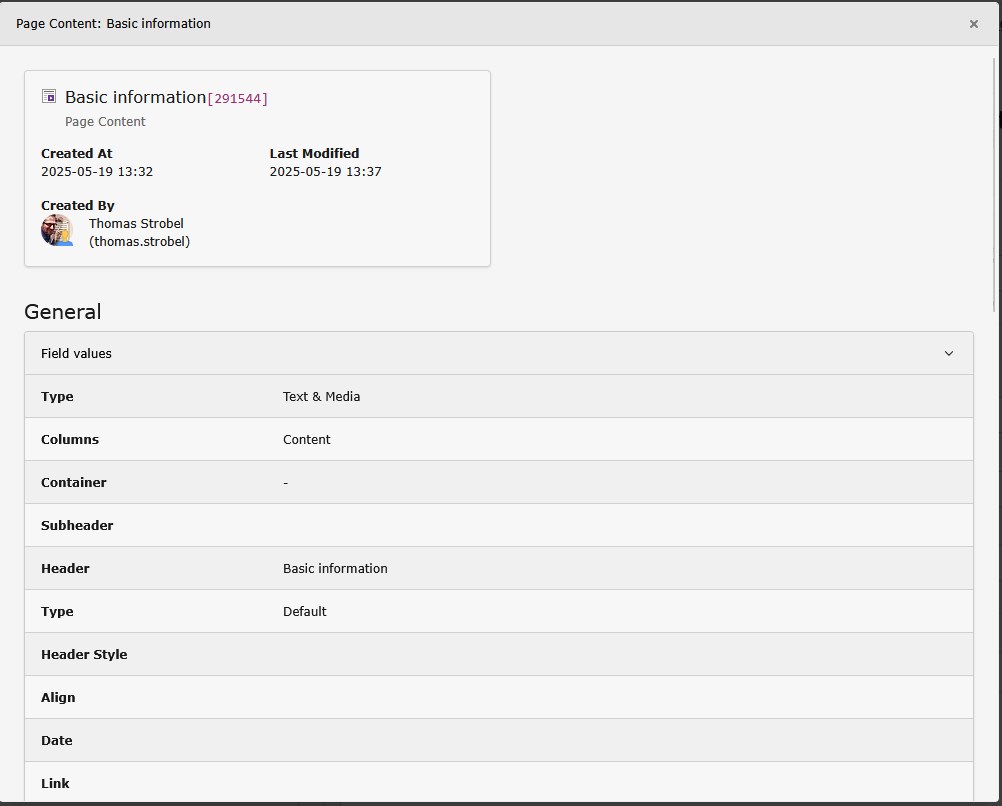Click the Align field row

pyautogui.click(x=498, y=698)
